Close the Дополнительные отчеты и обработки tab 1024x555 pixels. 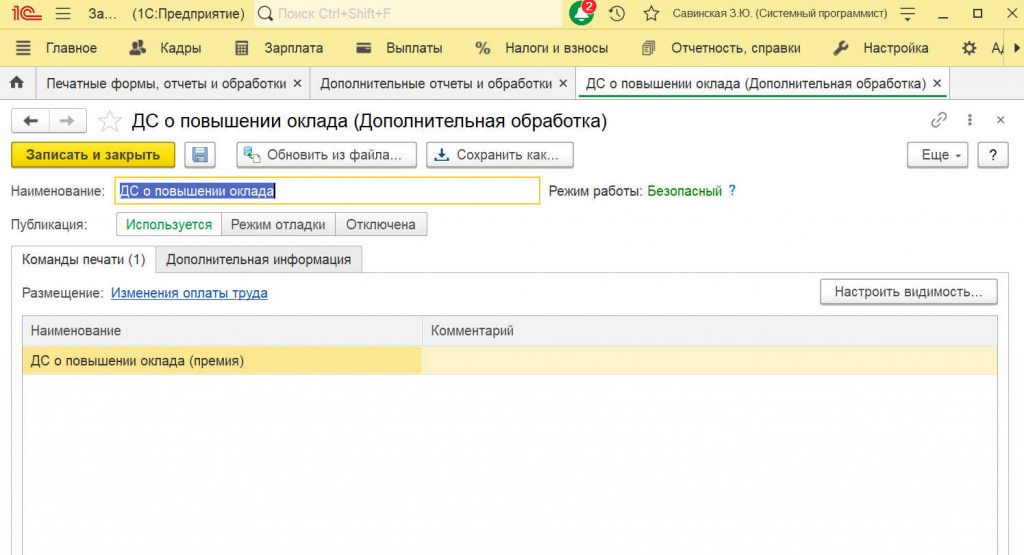point(563,83)
